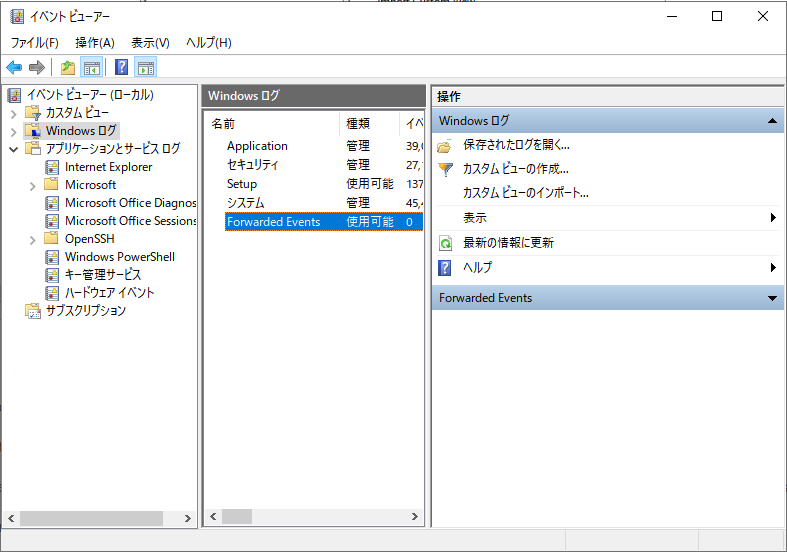The height and width of the screenshot is (552, 787).
Task: Click the 名前 column header
Action: pos(223,124)
